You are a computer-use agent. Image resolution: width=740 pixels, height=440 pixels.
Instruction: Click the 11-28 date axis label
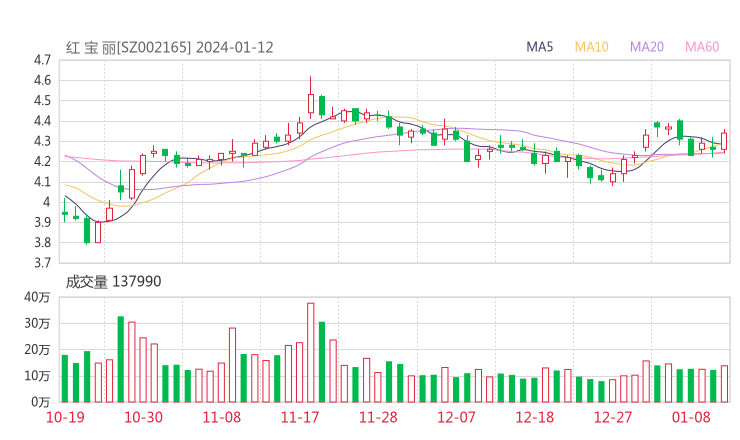point(378,417)
